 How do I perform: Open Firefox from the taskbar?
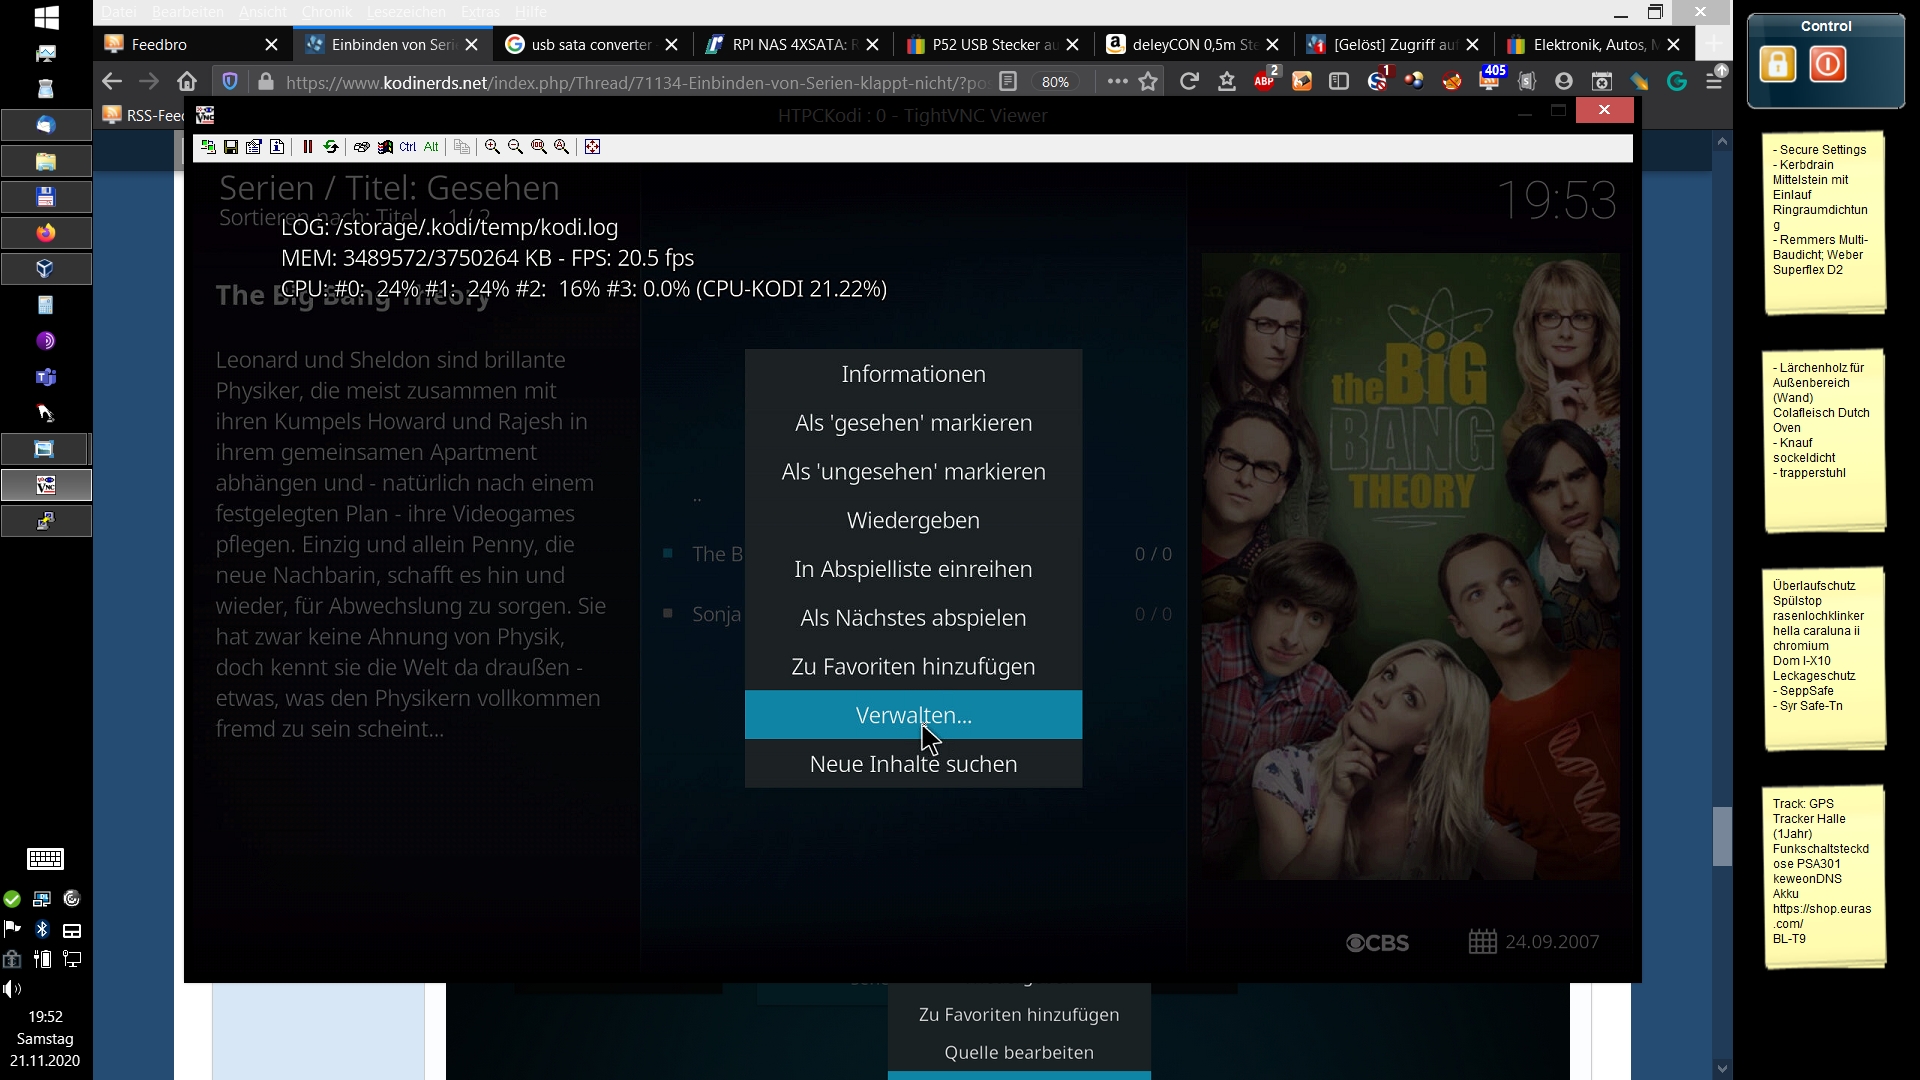tap(46, 233)
